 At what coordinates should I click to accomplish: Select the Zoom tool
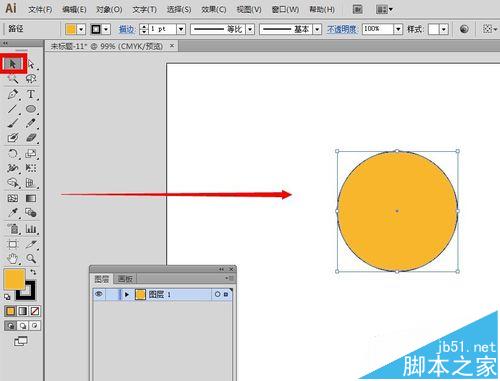tap(31, 258)
